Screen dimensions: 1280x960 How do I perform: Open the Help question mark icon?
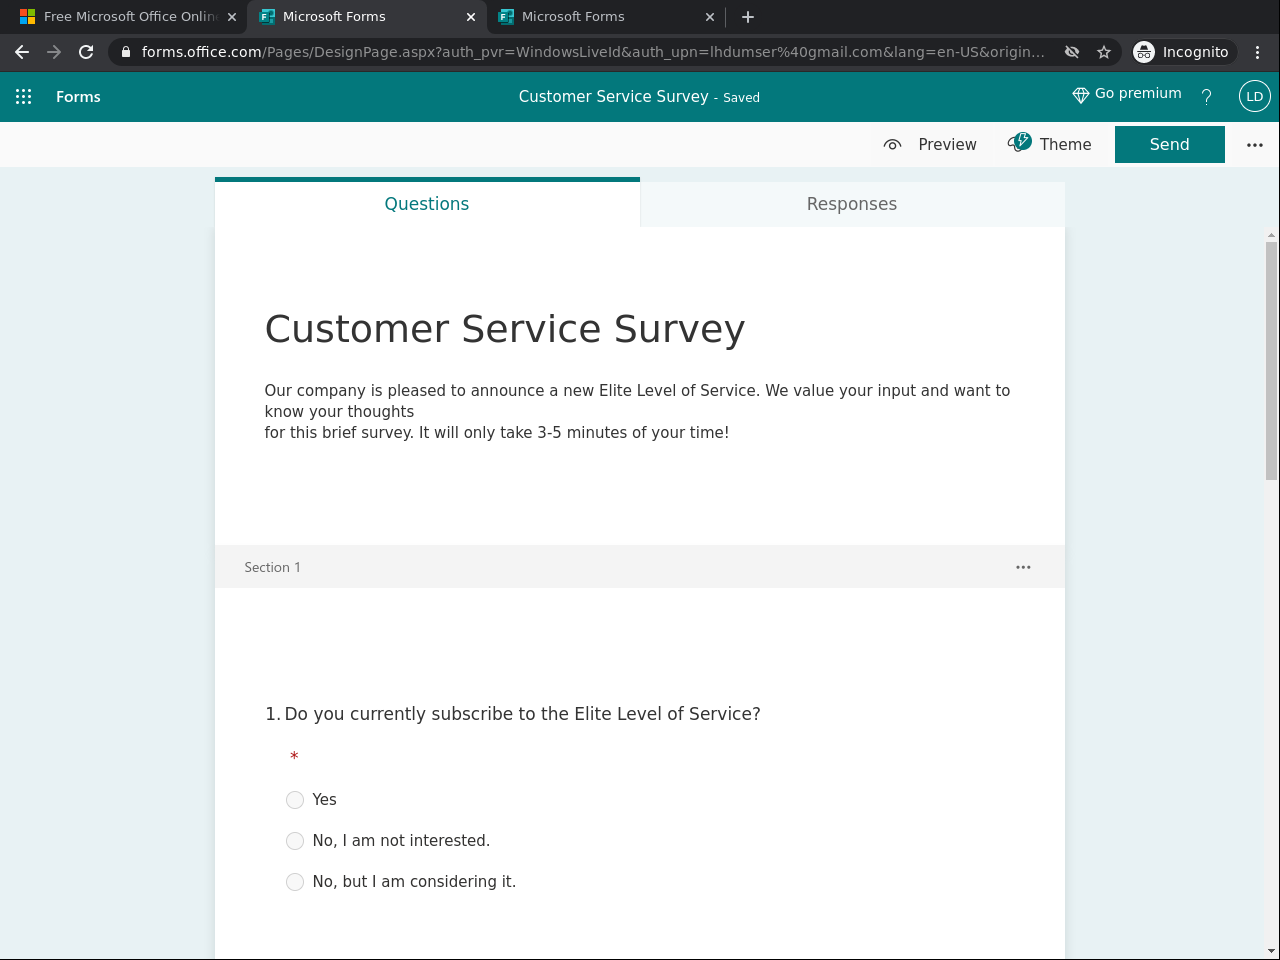1206,97
